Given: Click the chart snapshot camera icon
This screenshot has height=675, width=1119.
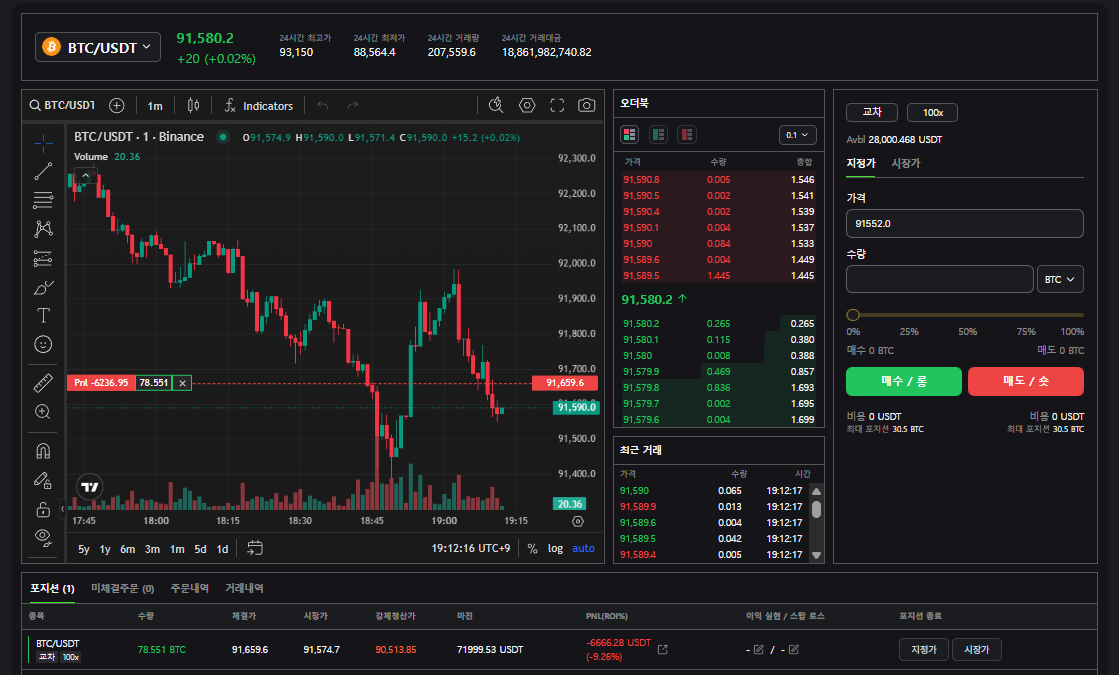Looking at the screenshot, I should pos(587,105).
